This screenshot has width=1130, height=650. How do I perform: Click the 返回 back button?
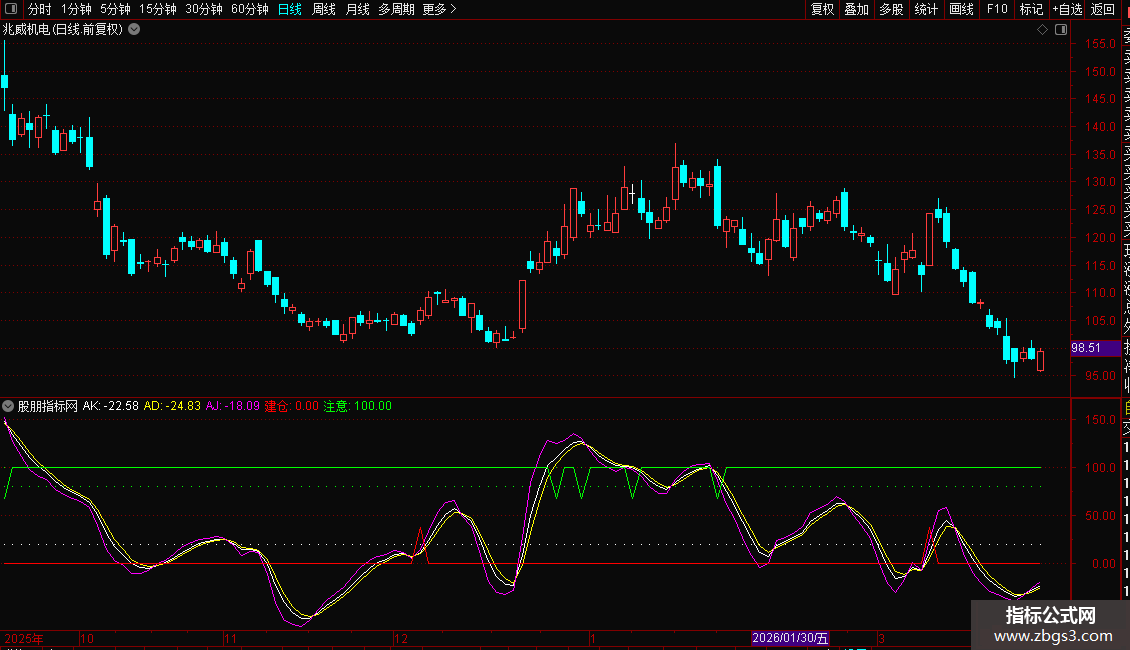[1103, 9]
